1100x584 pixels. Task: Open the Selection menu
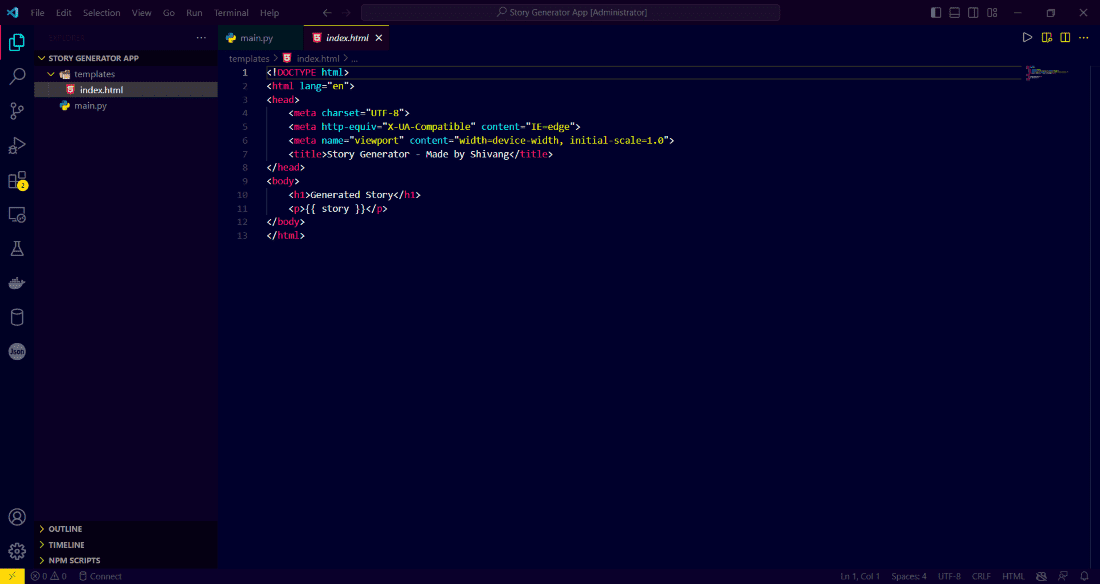102,13
